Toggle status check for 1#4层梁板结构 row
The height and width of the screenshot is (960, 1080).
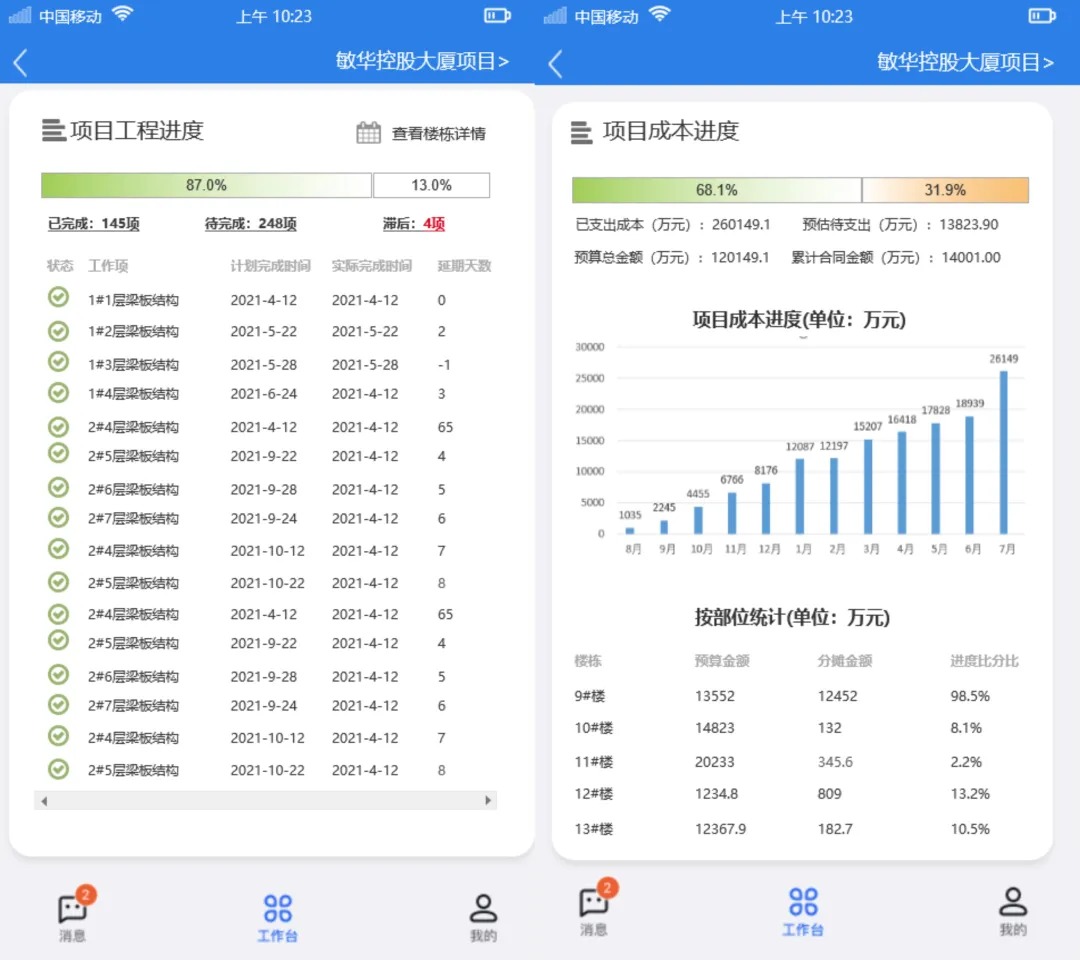[x=59, y=392]
